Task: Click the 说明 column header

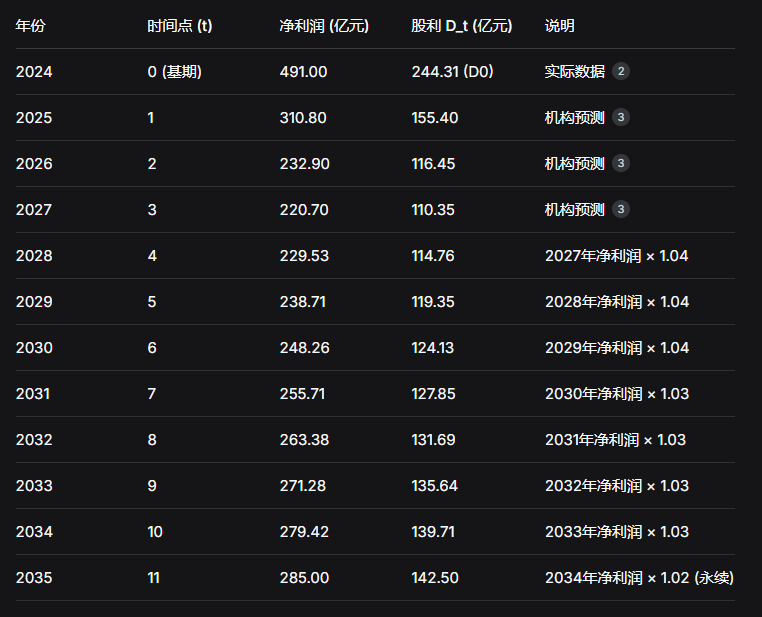Action: pos(560,25)
